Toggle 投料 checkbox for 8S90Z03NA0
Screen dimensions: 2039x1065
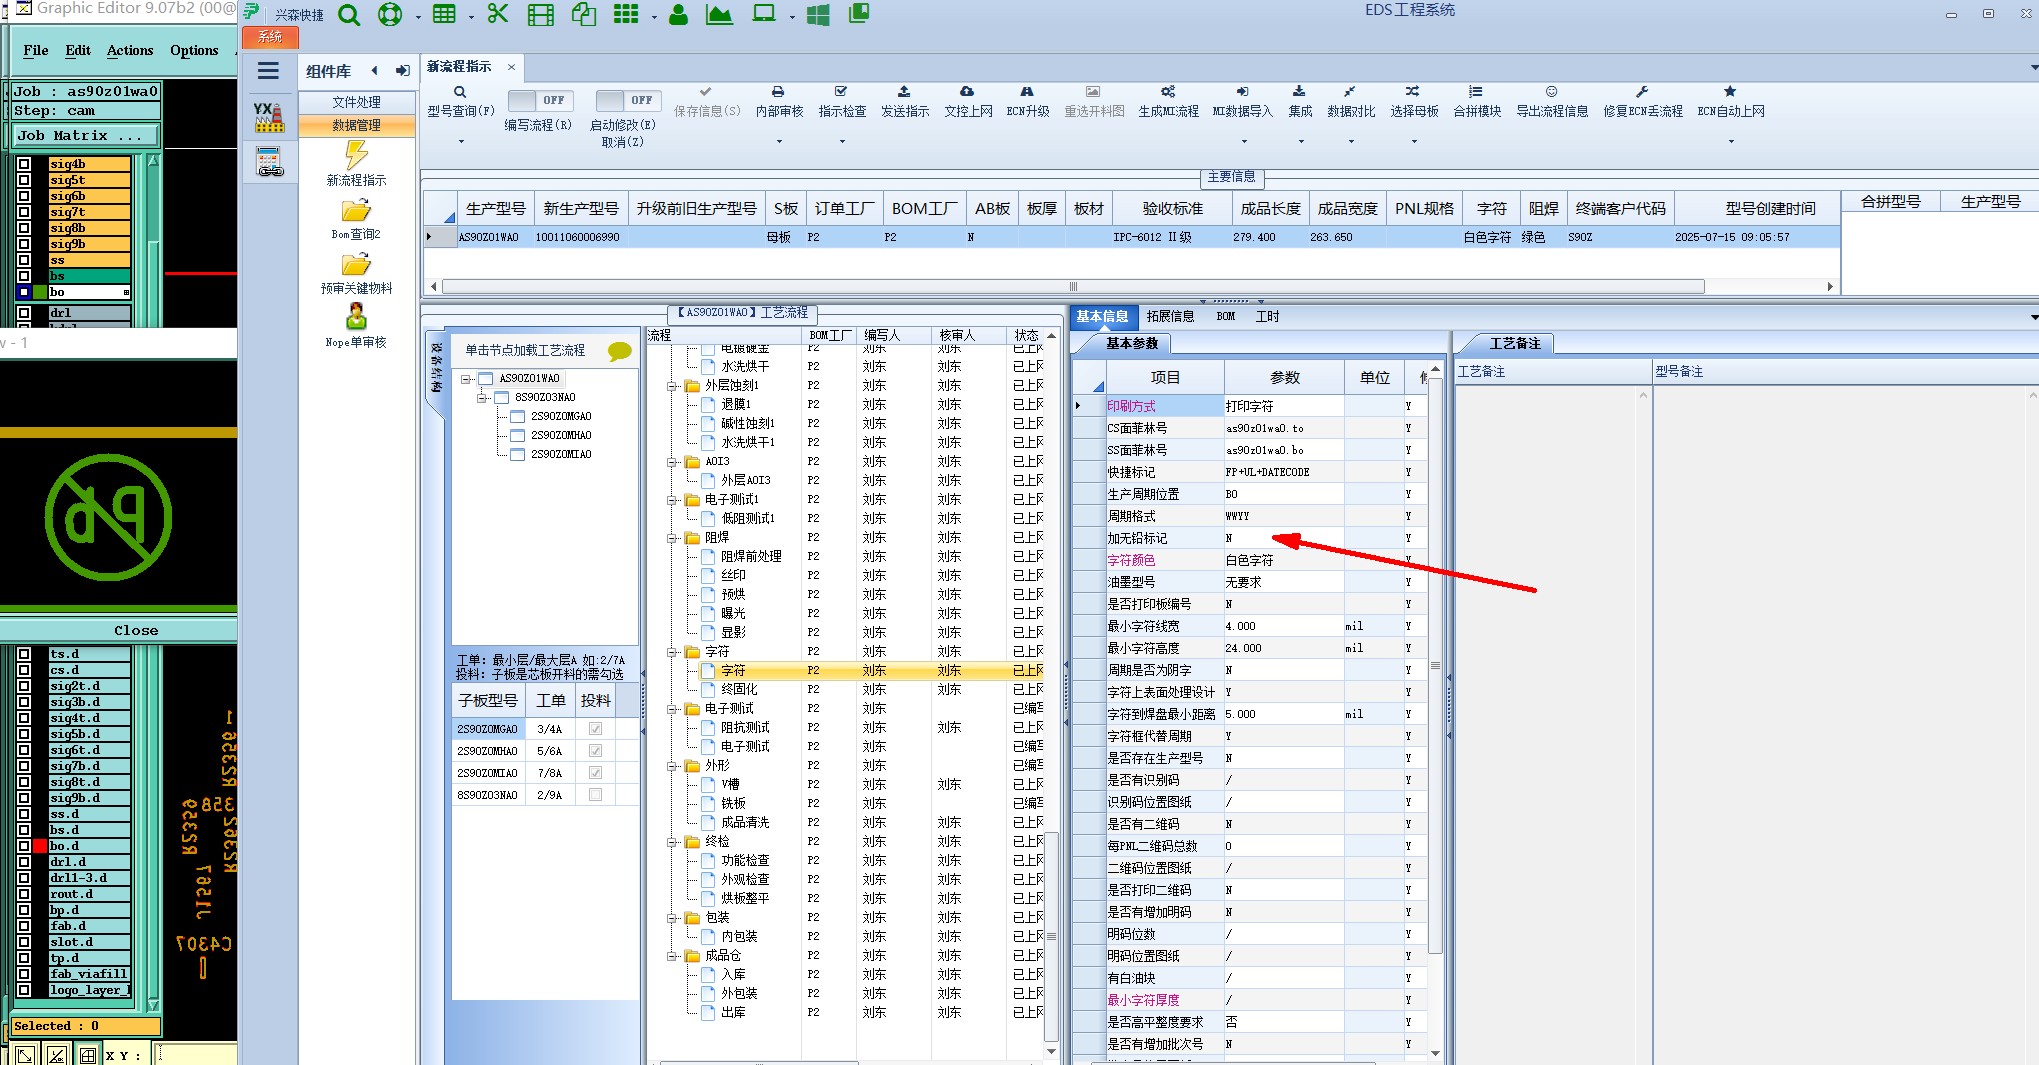(x=596, y=795)
